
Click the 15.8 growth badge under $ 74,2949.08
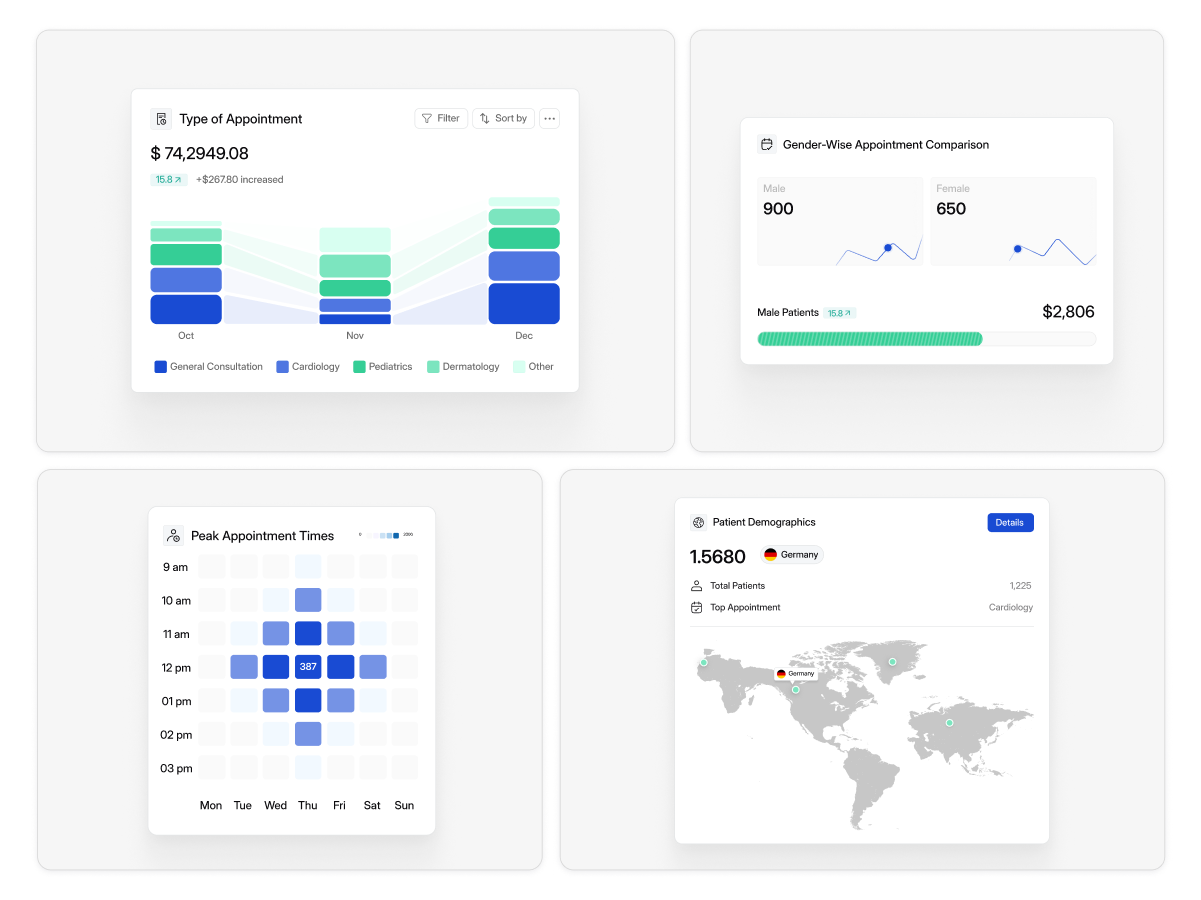[169, 180]
